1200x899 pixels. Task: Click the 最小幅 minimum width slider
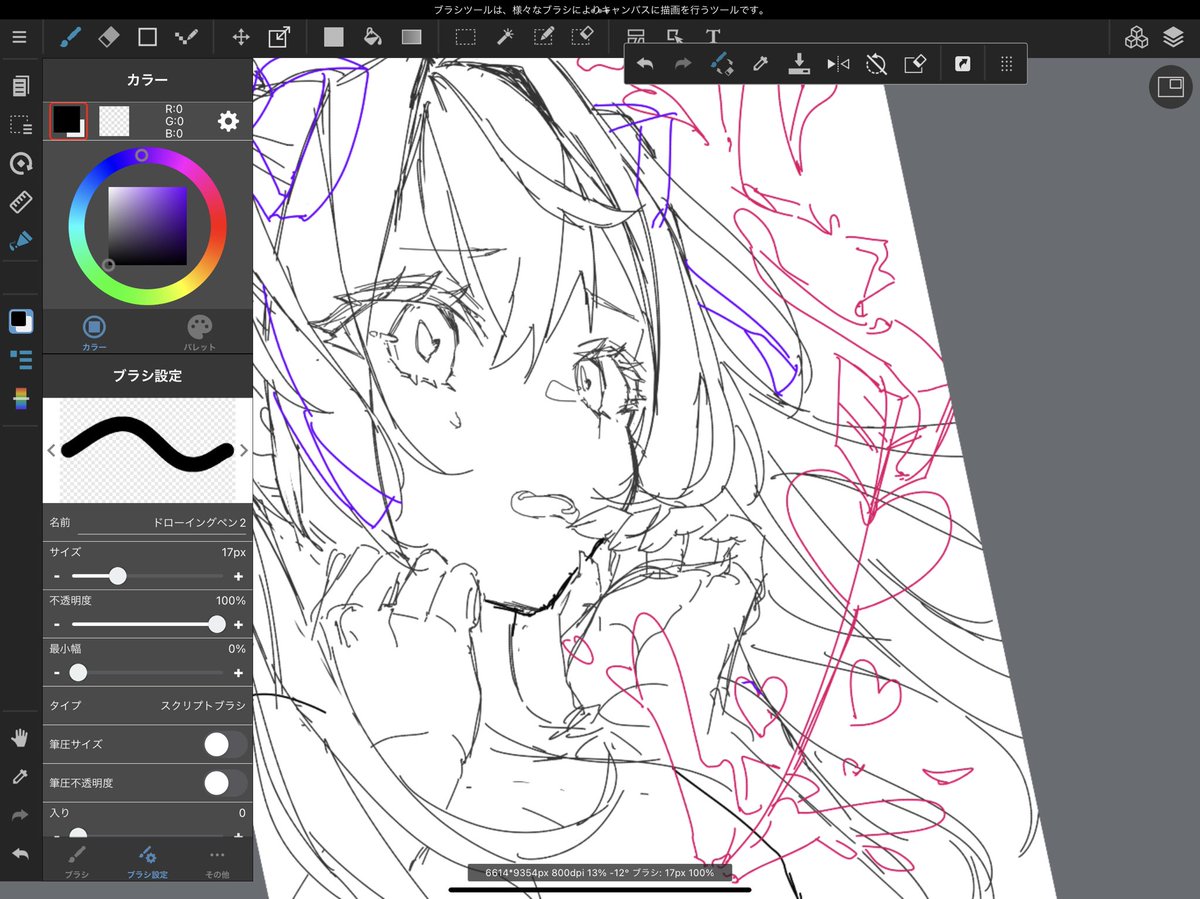(x=147, y=673)
